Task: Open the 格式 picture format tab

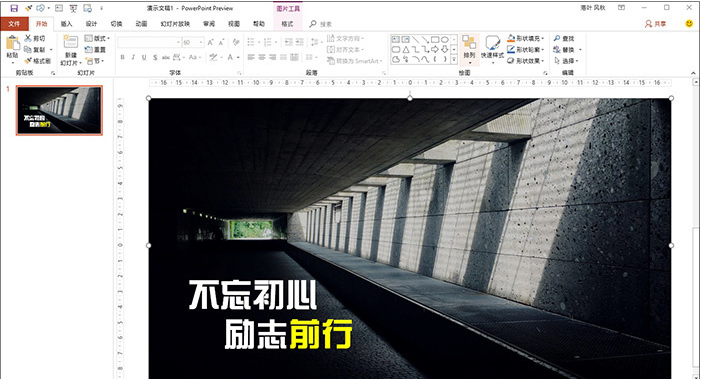Action: point(287,24)
